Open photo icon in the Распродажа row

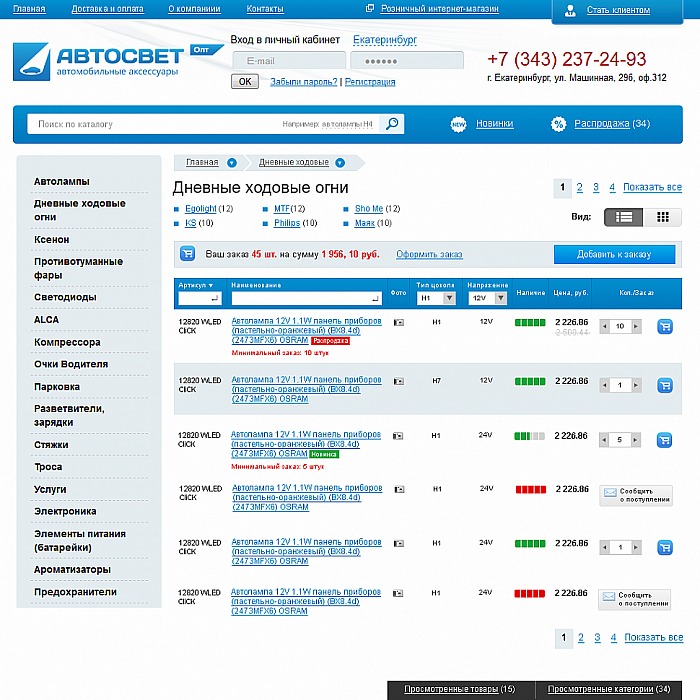point(399,322)
